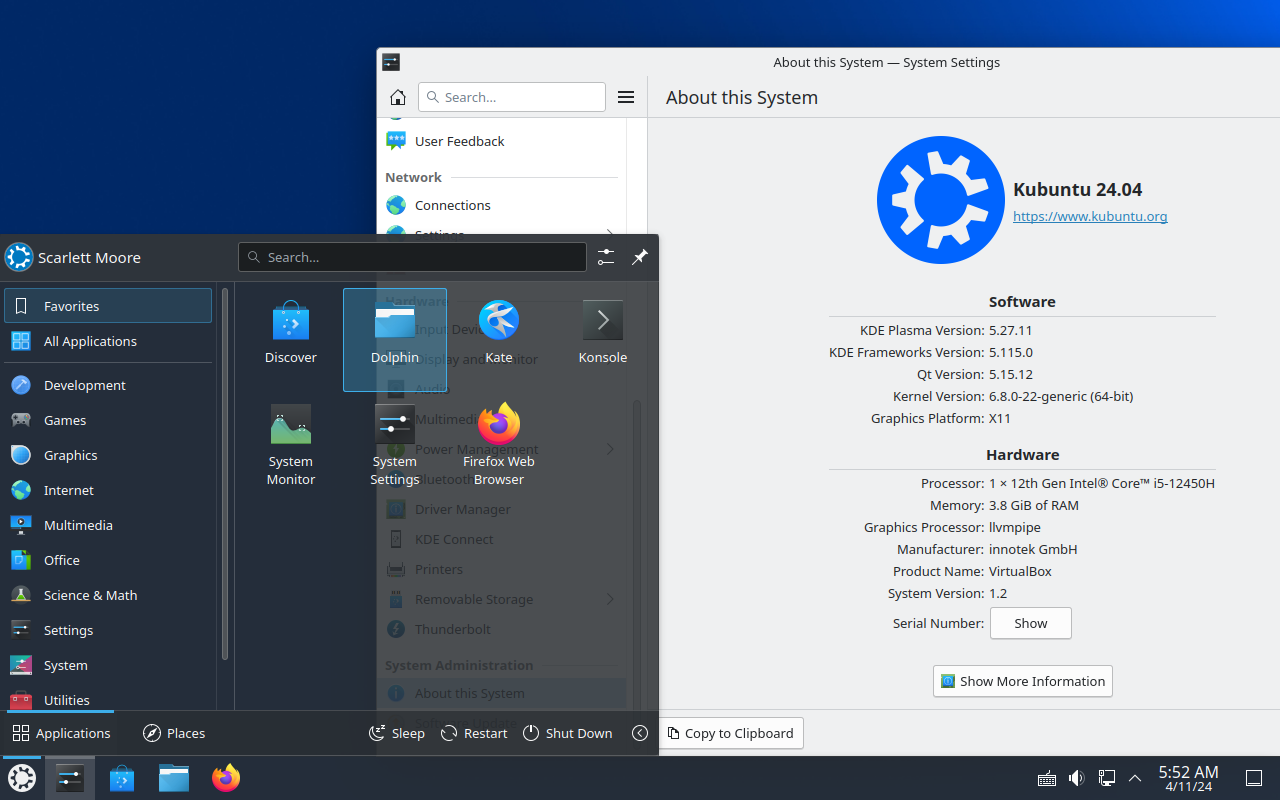Viewport: 1280px width, 800px height.
Task: Select the Product Name value VirtualBox
Action: point(1020,571)
